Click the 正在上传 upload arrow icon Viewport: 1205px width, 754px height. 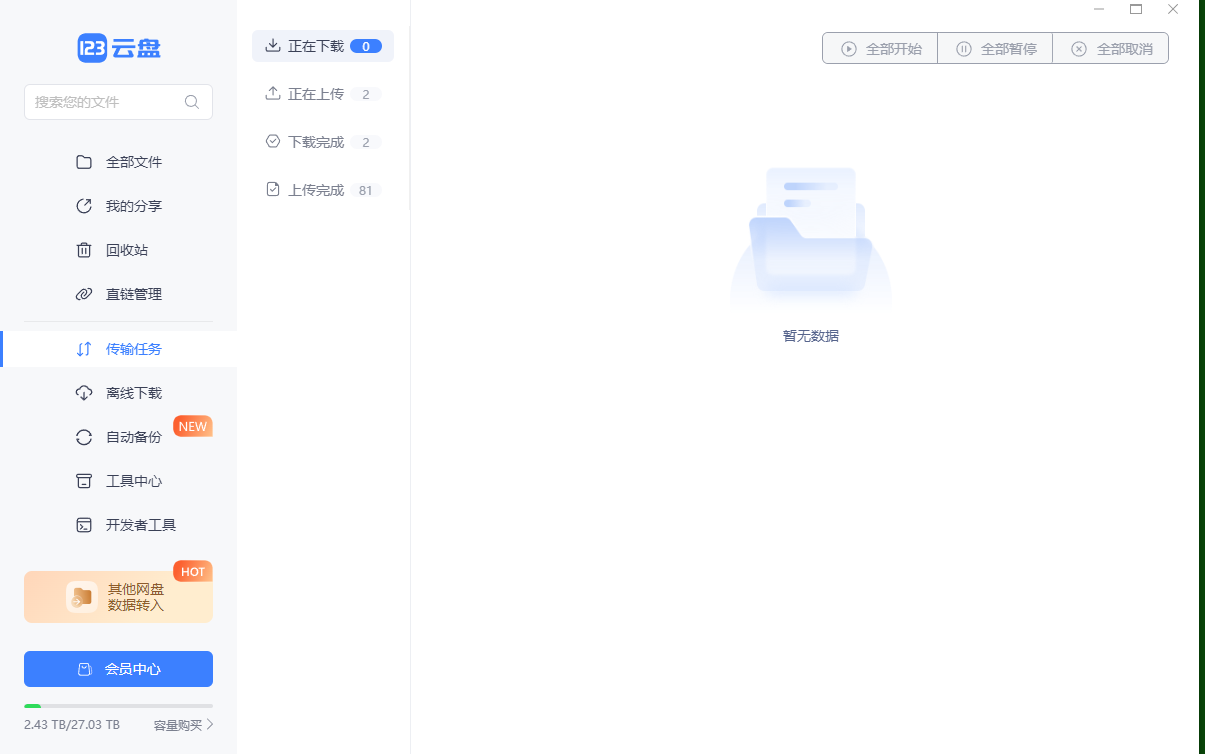coord(273,93)
